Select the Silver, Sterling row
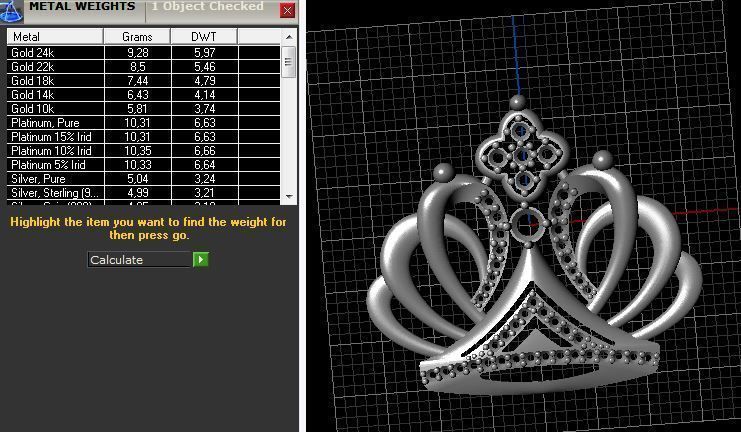The image size is (741, 432). [x=144, y=193]
